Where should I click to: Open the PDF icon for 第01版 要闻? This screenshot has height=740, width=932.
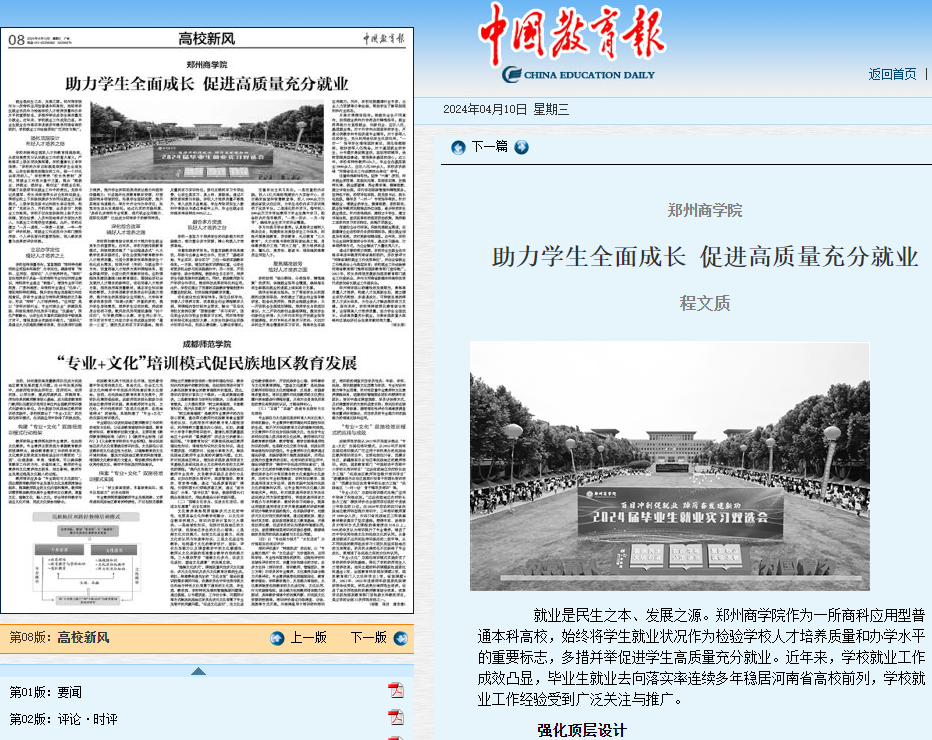(x=396, y=691)
